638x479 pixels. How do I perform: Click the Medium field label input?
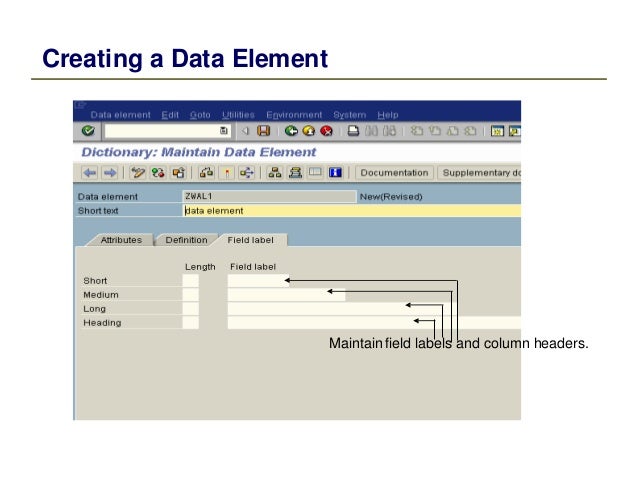(286, 295)
